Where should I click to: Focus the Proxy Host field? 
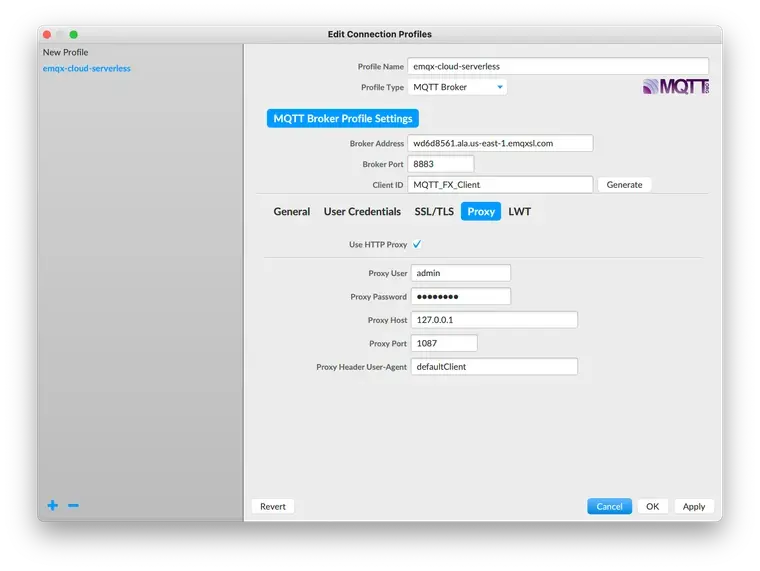click(x=494, y=320)
